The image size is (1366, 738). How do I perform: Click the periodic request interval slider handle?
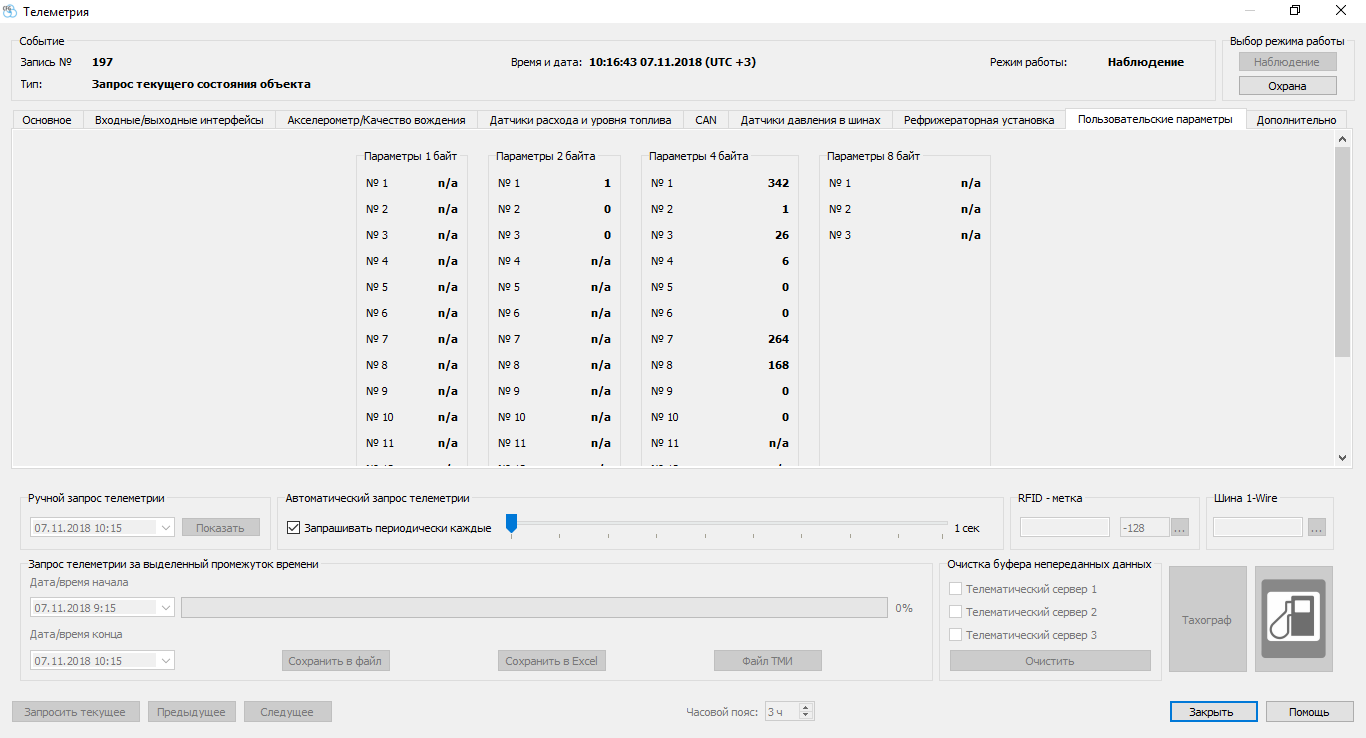tap(511, 523)
